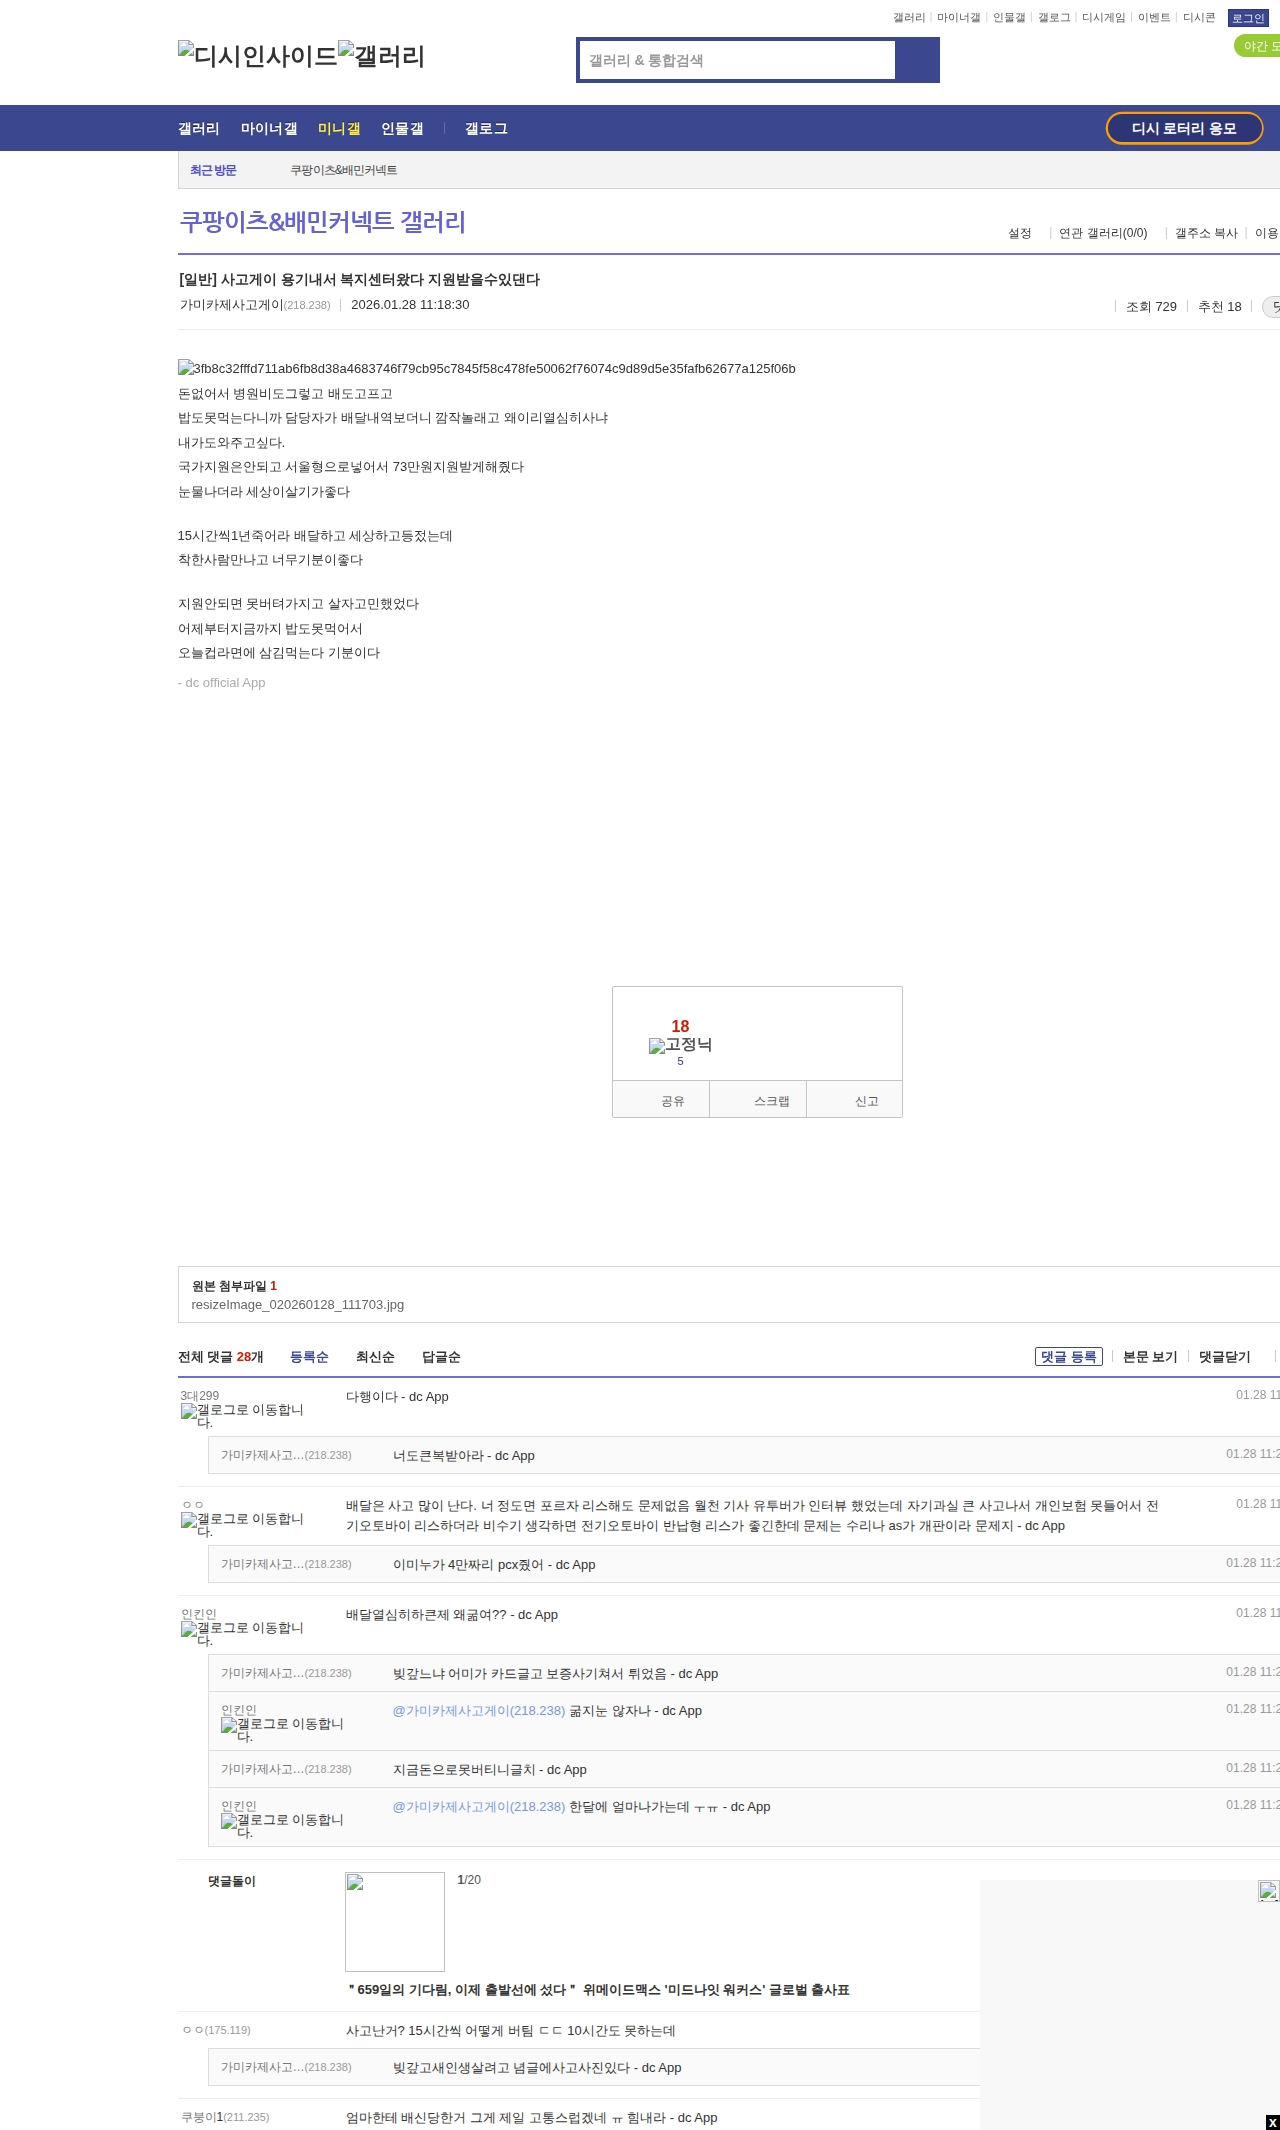1280x2130 pixels.
Task: Click the post date 2026.01.28 11:18:30
Action: (410, 305)
